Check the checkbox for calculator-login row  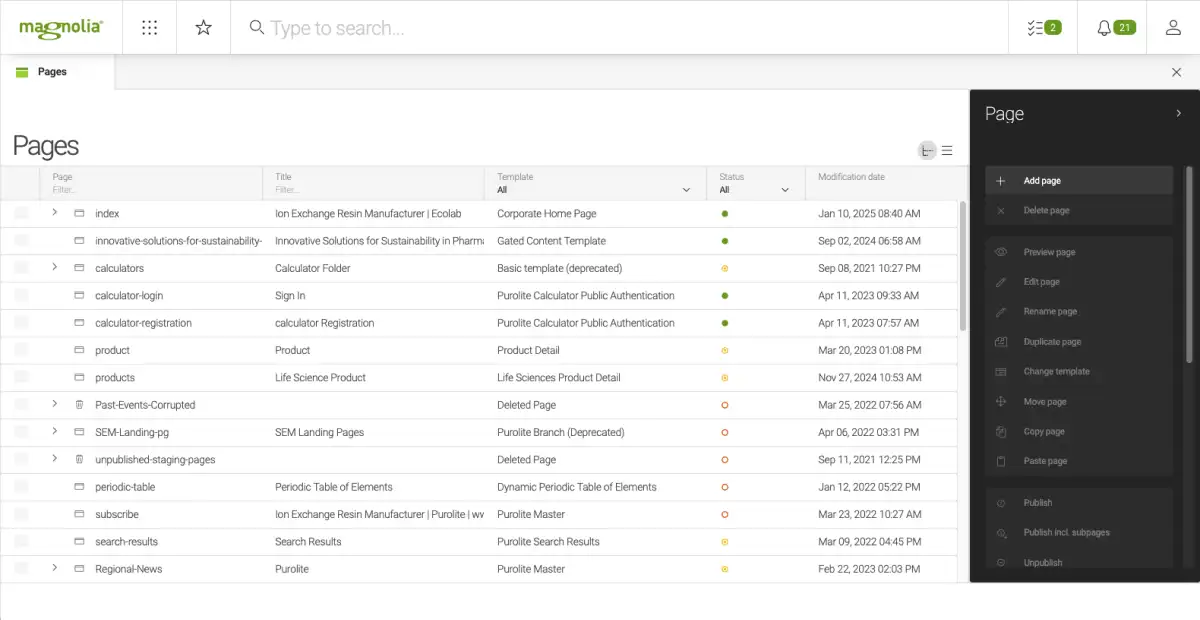click(x=21, y=296)
